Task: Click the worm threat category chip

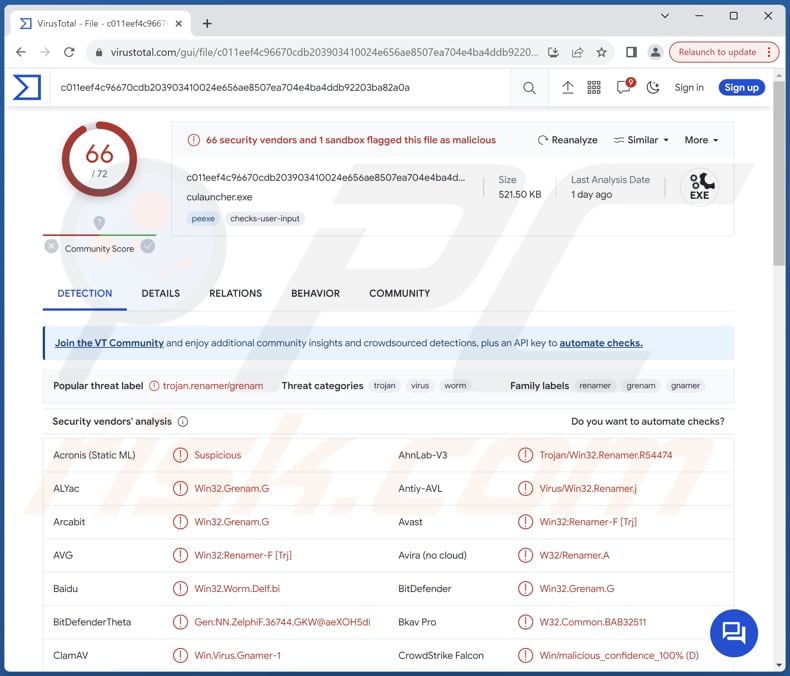Action: 455,386
